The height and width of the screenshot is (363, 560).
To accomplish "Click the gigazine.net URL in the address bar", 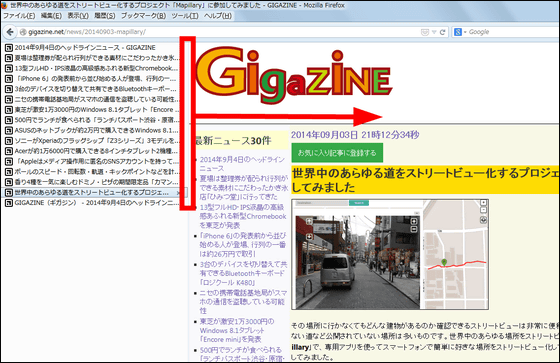I will point(87,32).
